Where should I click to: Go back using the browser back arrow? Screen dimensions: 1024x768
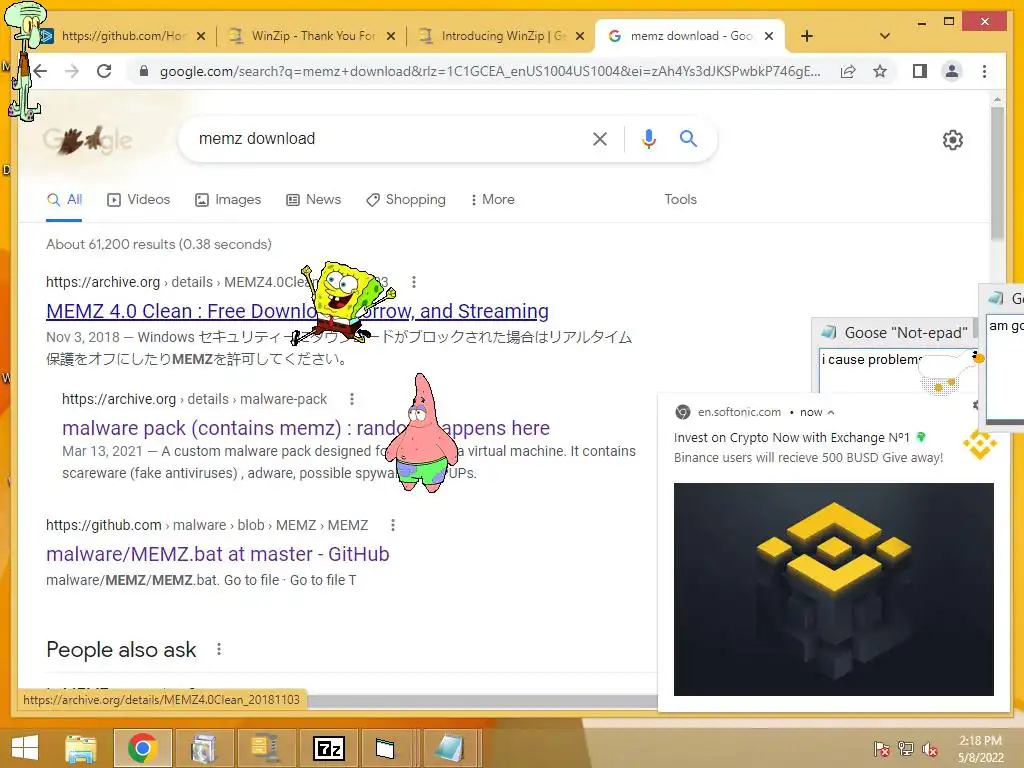(x=40, y=71)
